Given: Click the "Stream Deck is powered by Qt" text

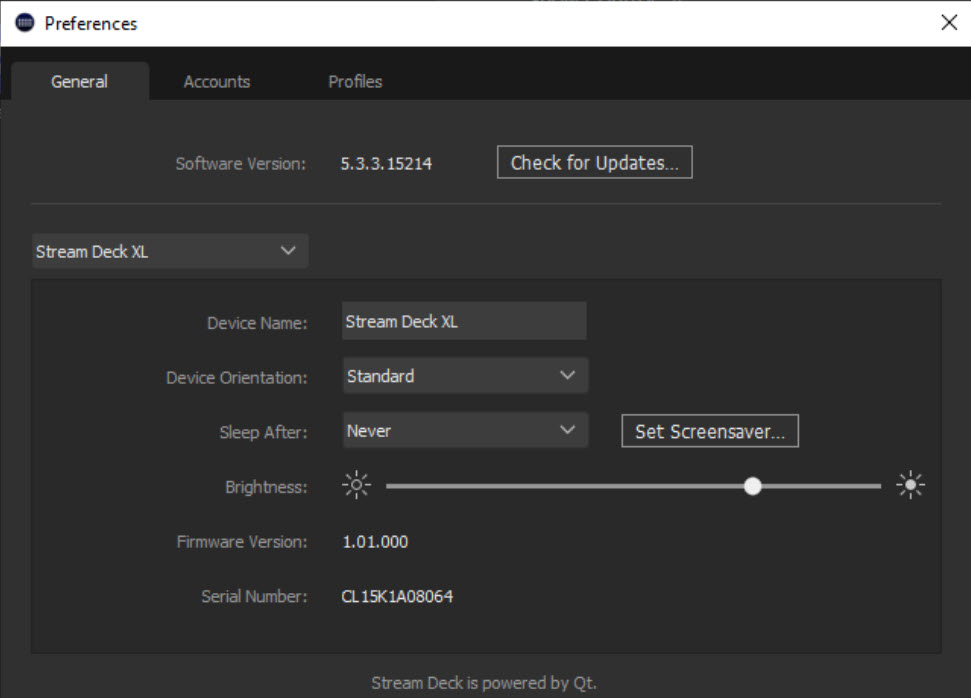Looking at the screenshot, I should (x=484, y=684).
